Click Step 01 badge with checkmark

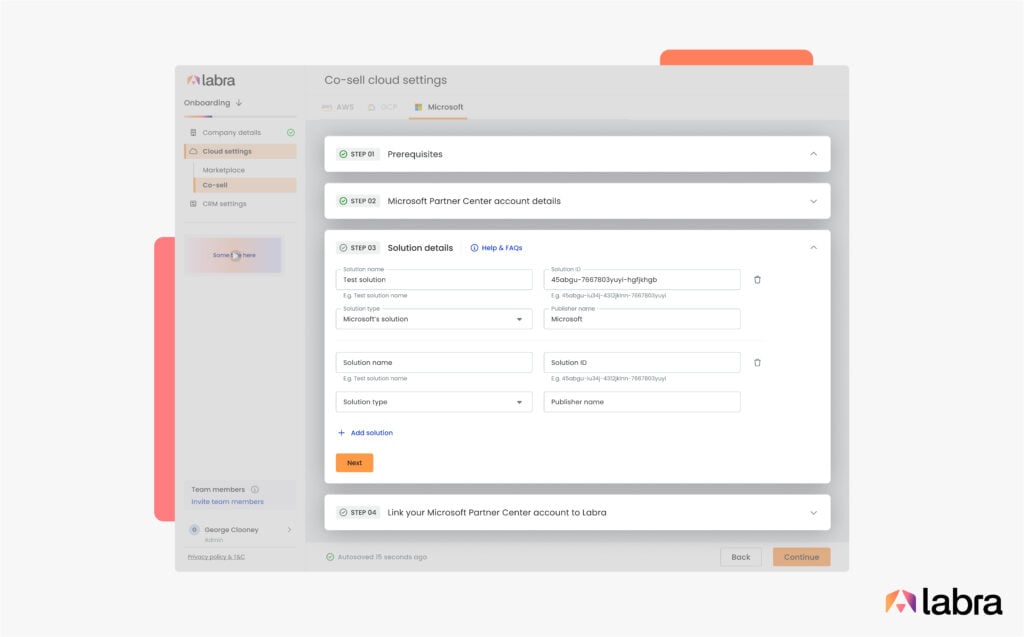click(357, 154)
